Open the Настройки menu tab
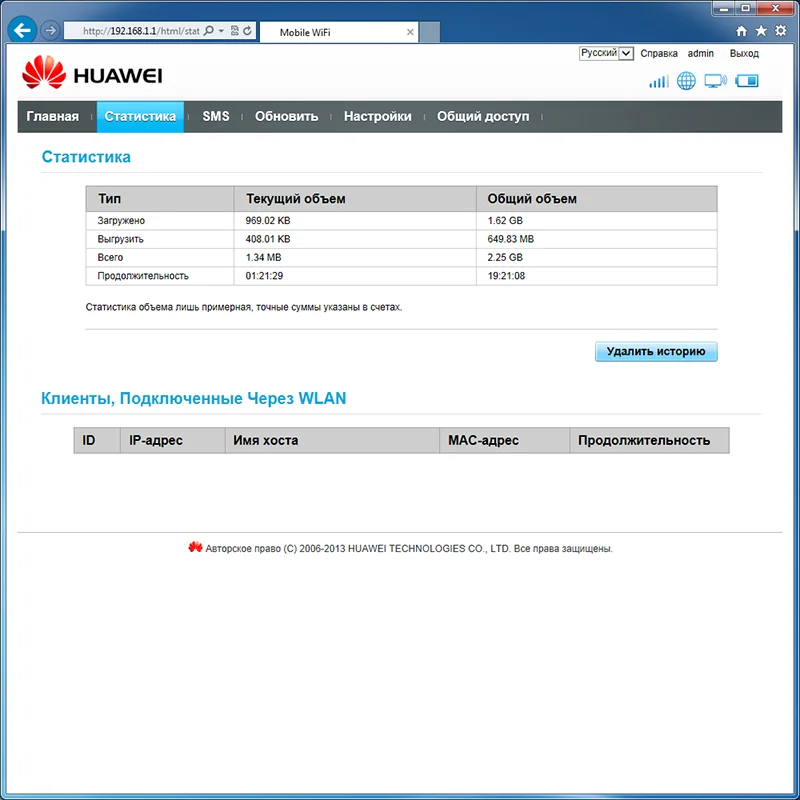This screenshot has width=800, height=800. [378, 116]
